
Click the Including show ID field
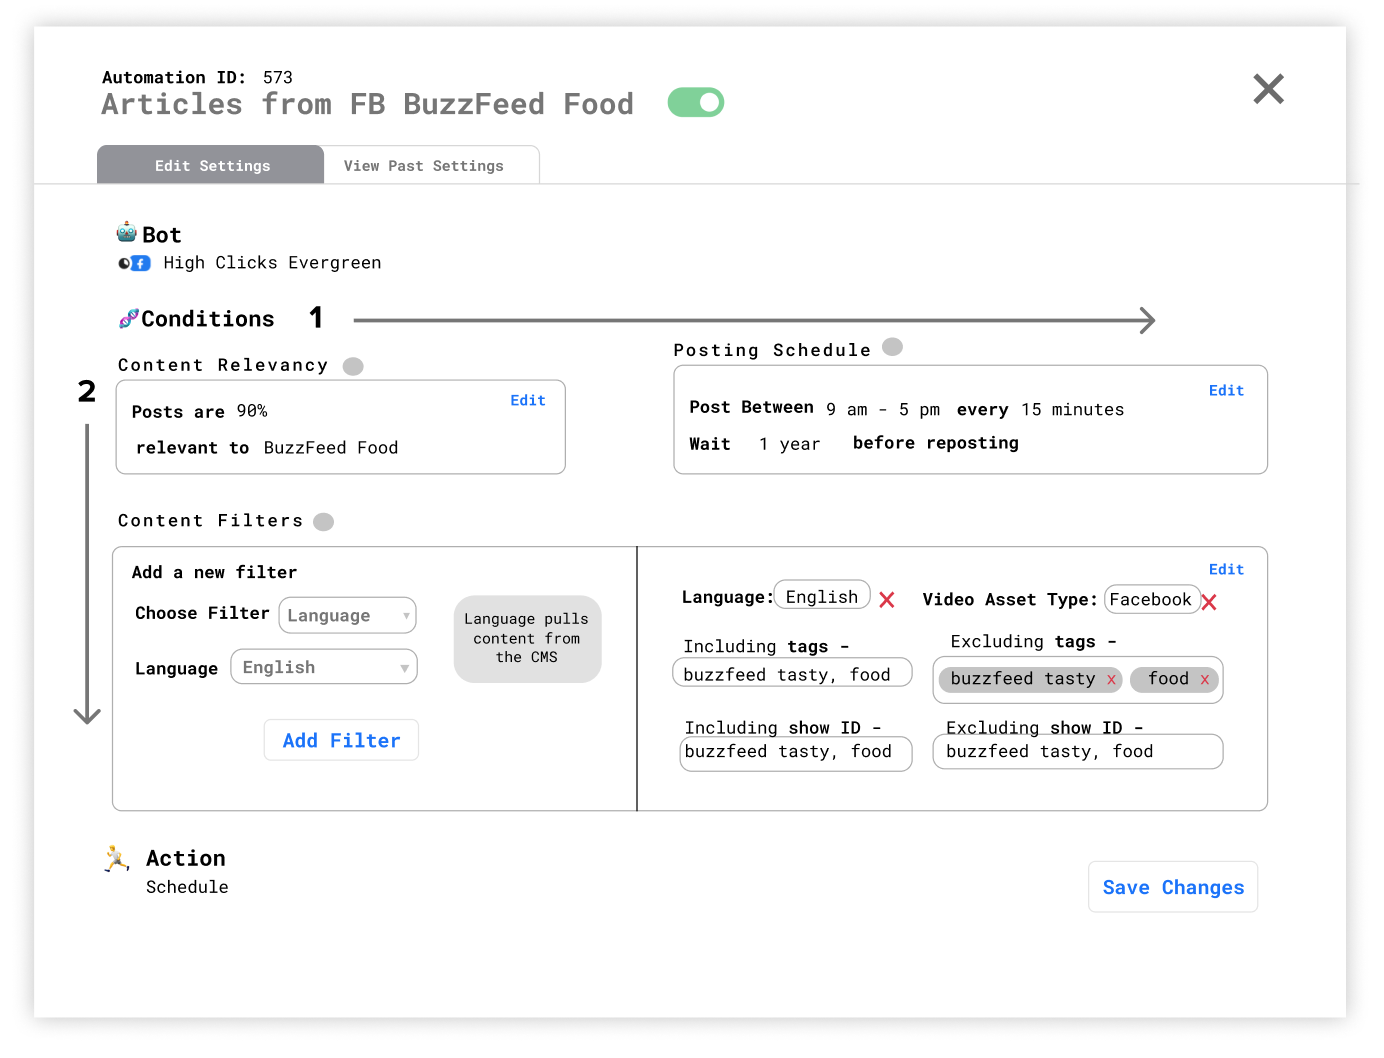(796, 753)
